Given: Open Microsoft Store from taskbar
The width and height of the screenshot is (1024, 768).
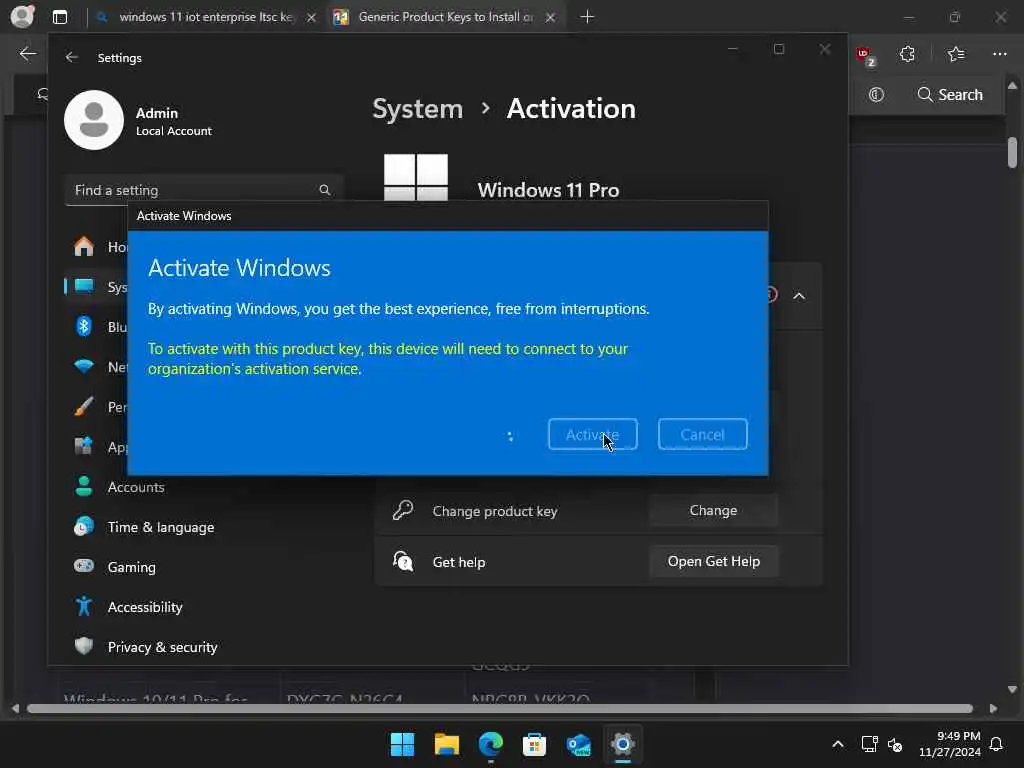Looking at the screenshot, I should [534, 744].
